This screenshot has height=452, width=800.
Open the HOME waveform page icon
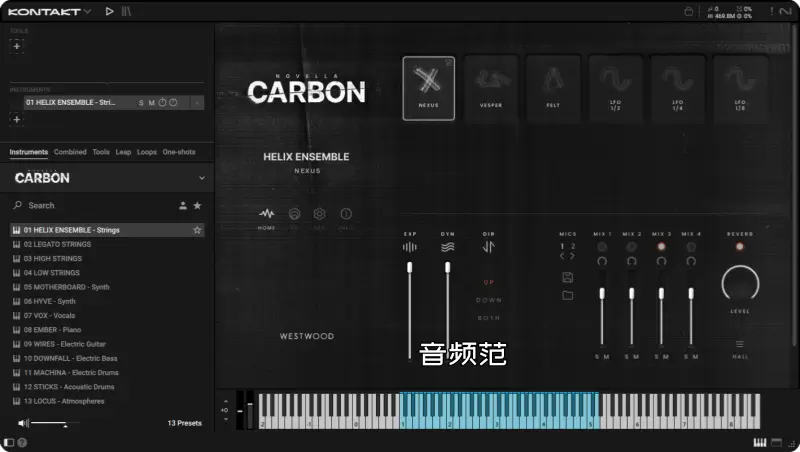(x=267, y=214)
